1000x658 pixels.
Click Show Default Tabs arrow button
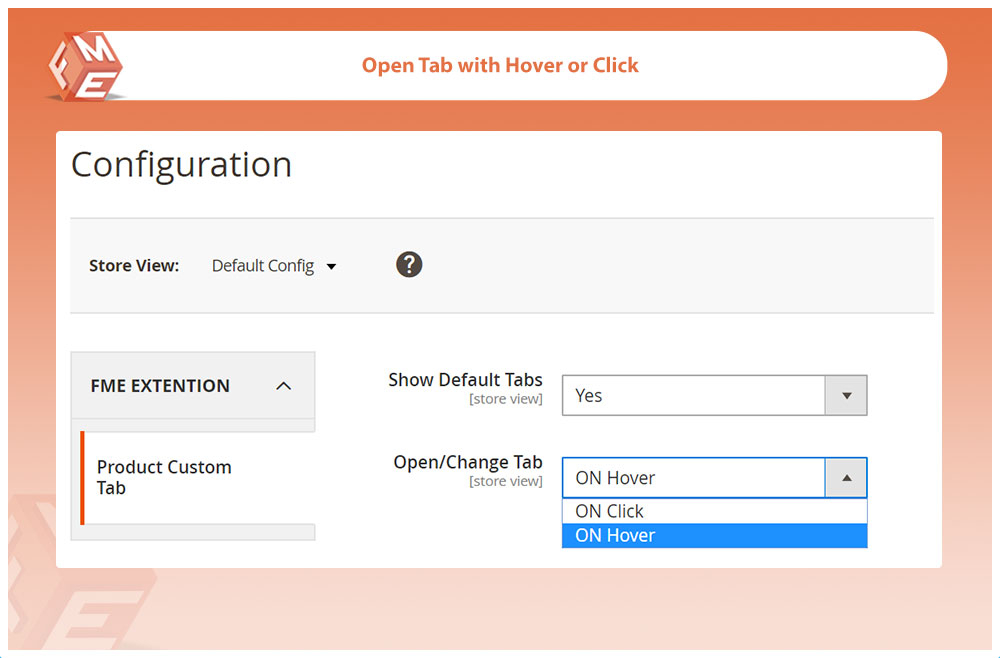(846, 396)
